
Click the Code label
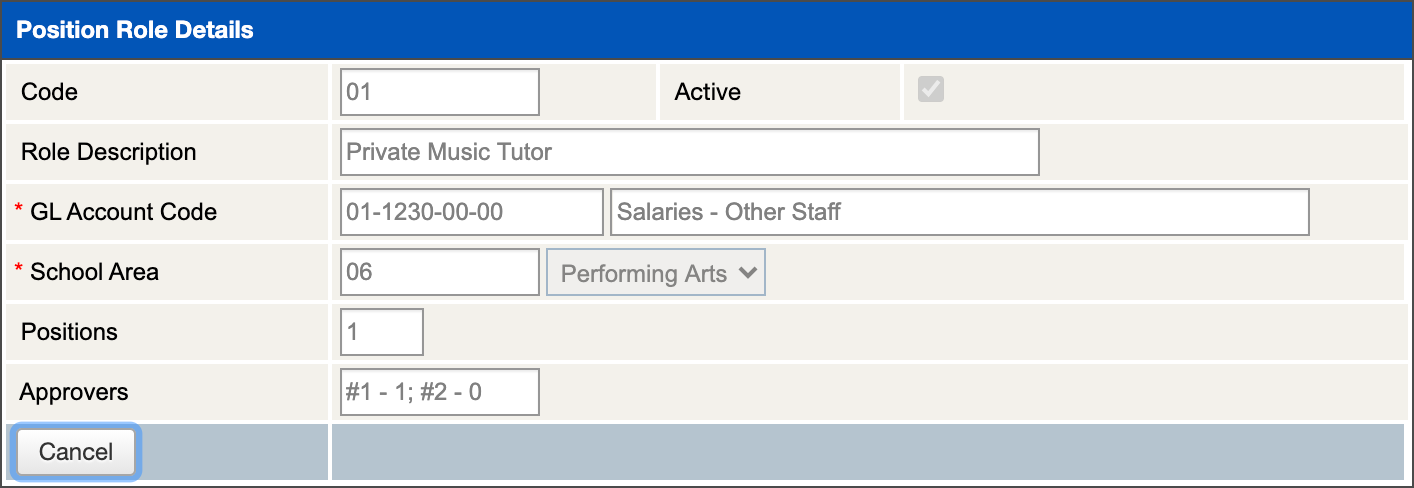(x=49, y=92)
